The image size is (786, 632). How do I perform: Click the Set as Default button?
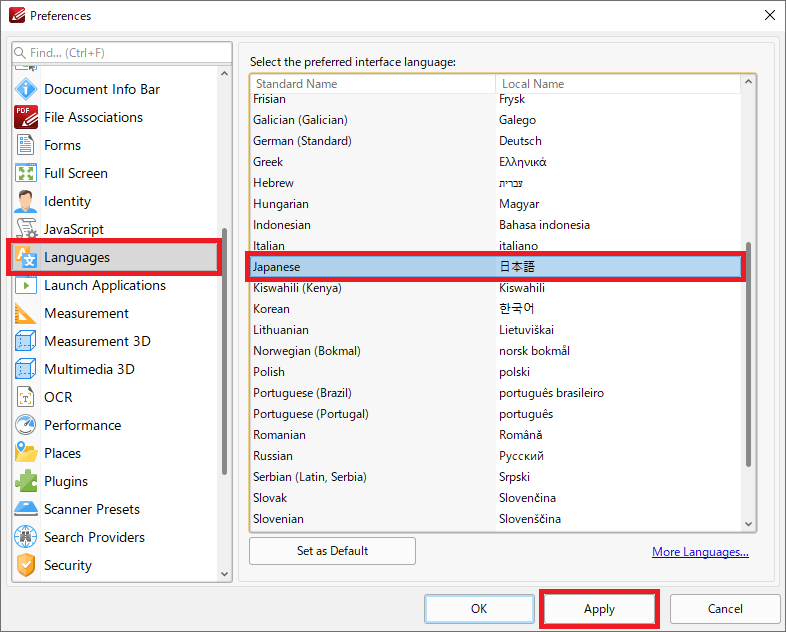[x=332, y=551]
